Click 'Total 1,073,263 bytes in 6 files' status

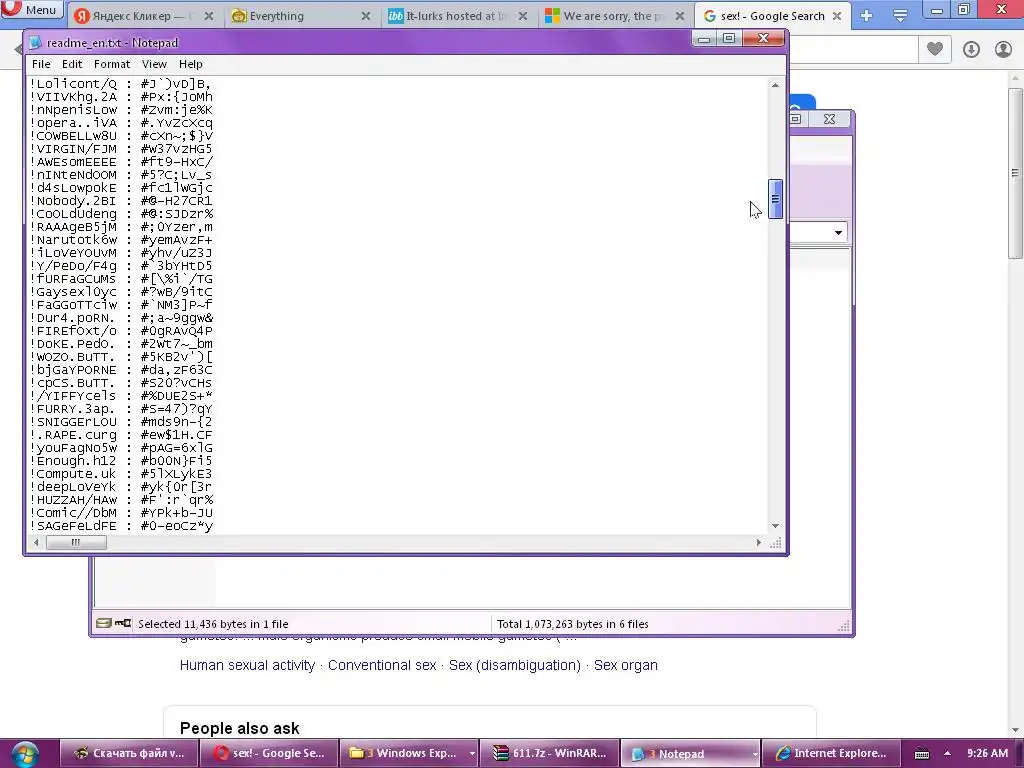[573, 624]
